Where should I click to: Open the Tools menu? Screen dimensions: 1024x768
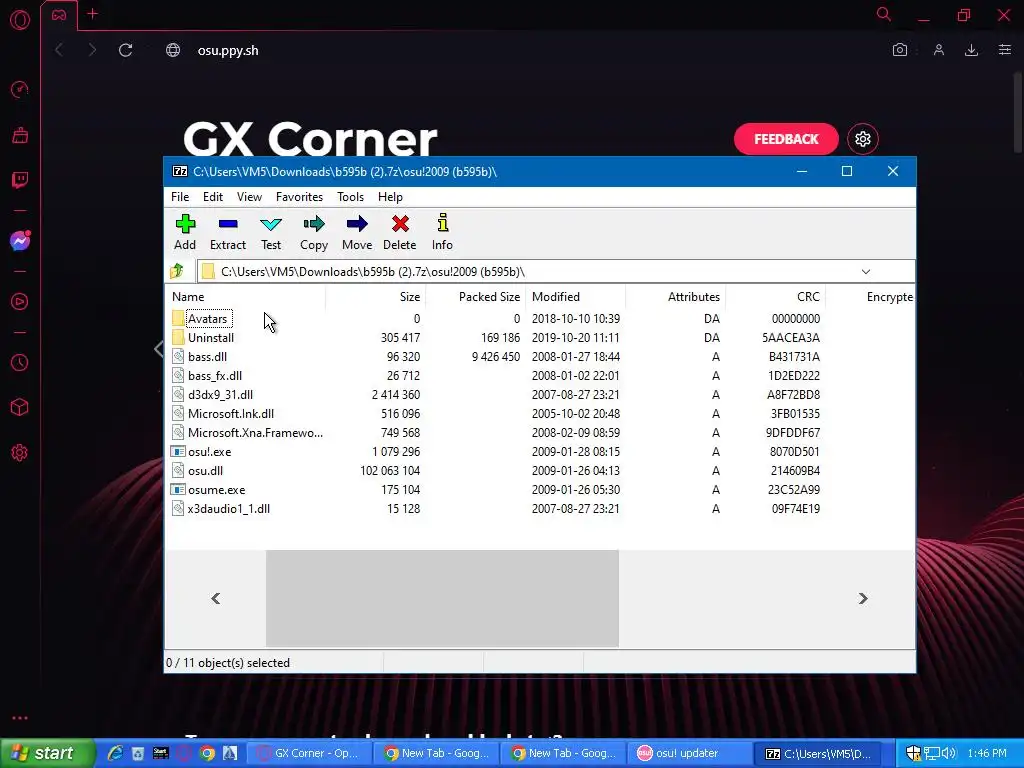[x=351, y=197]
